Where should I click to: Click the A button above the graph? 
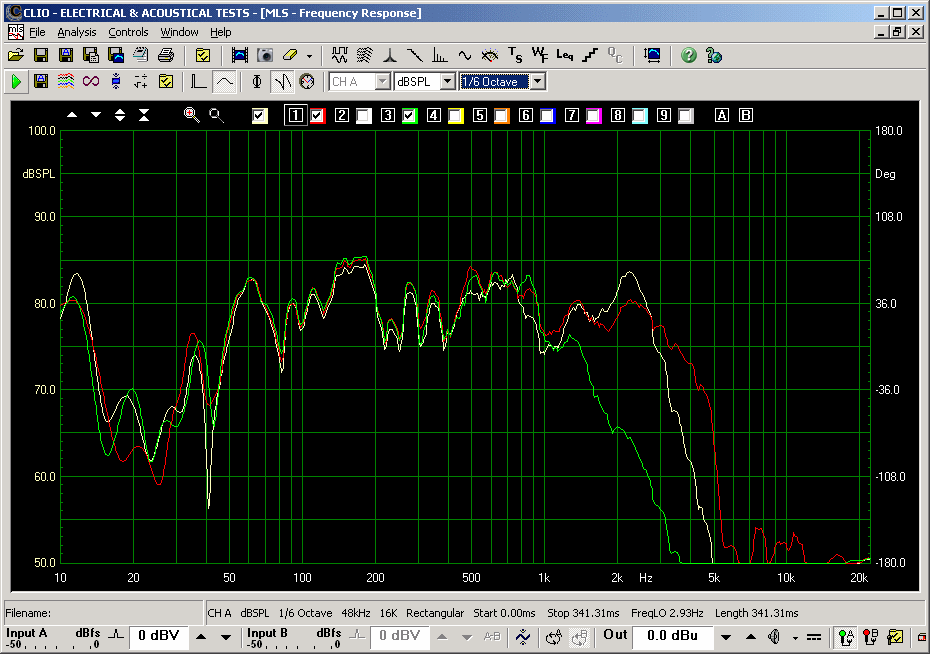point(722,116)
